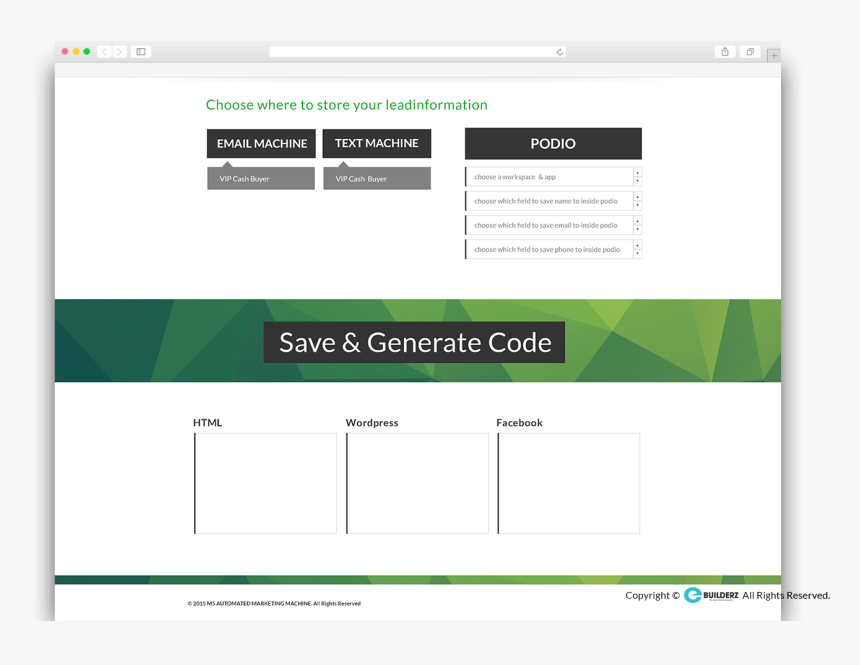This screenshot has width=860, height=665.
Task: Open VIP Cash Buyer under Text Machine
Action: pos(377,178)
